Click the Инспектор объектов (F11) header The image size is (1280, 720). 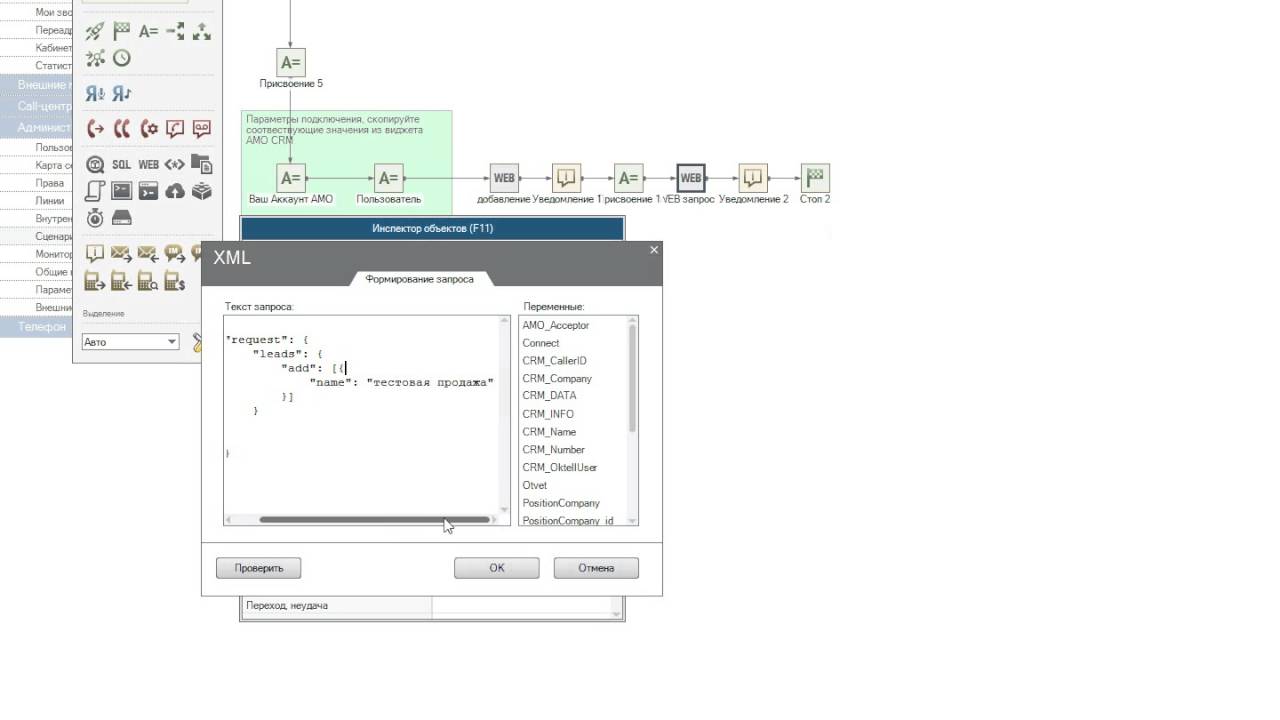pyautogui.click(x=432, y=229)
